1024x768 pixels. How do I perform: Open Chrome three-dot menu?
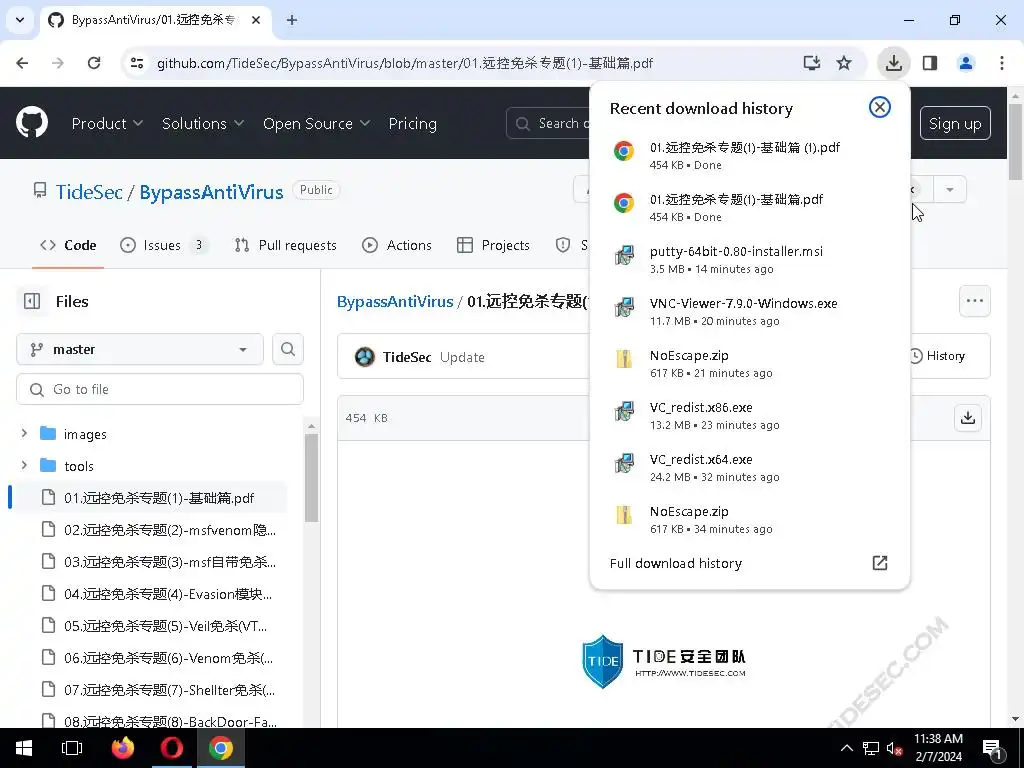point(1001,63)
